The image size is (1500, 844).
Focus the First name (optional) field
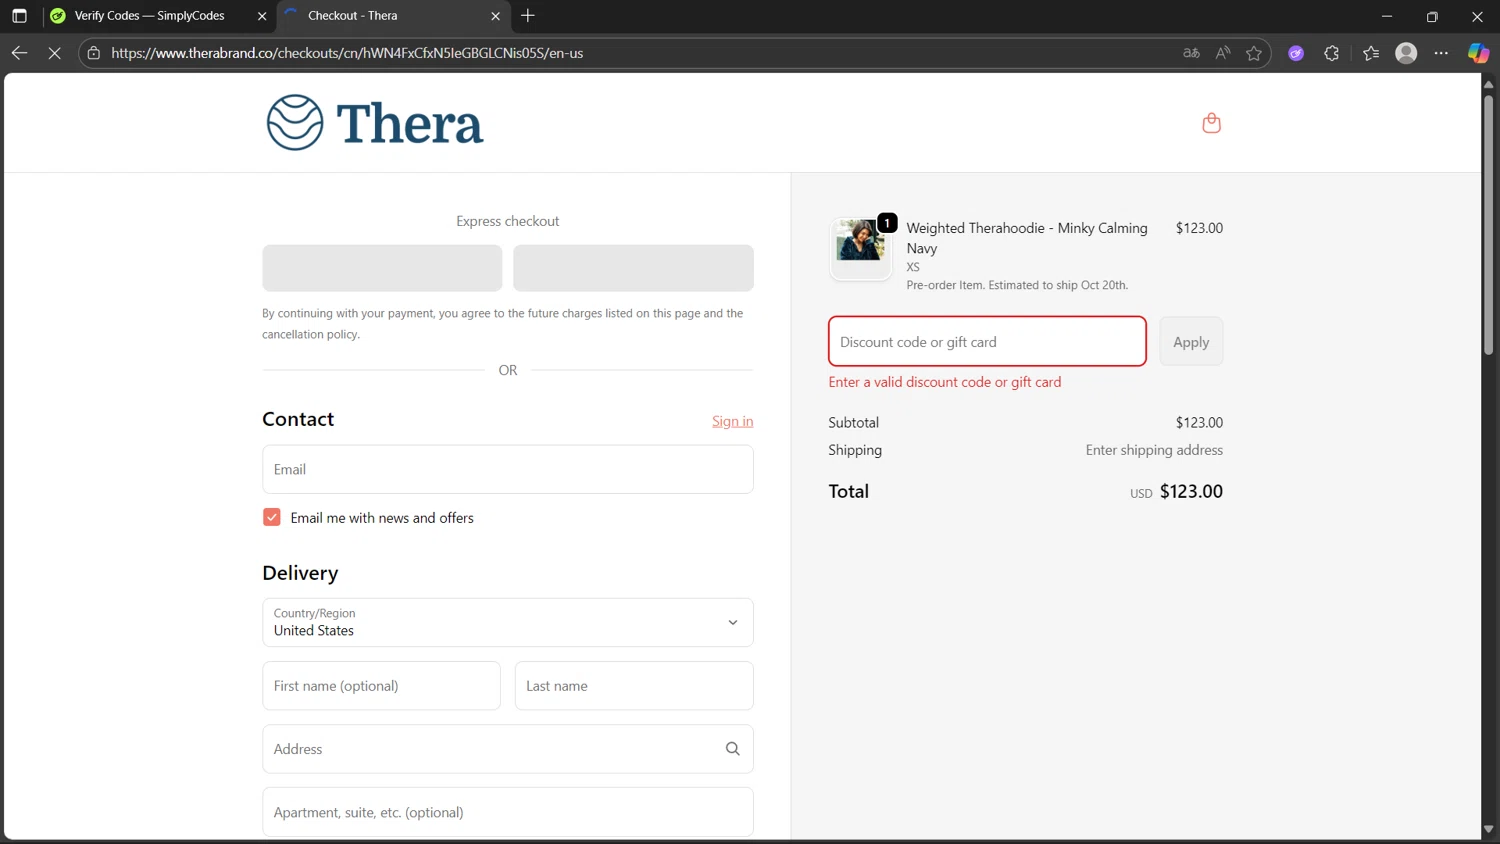(381, 686)
